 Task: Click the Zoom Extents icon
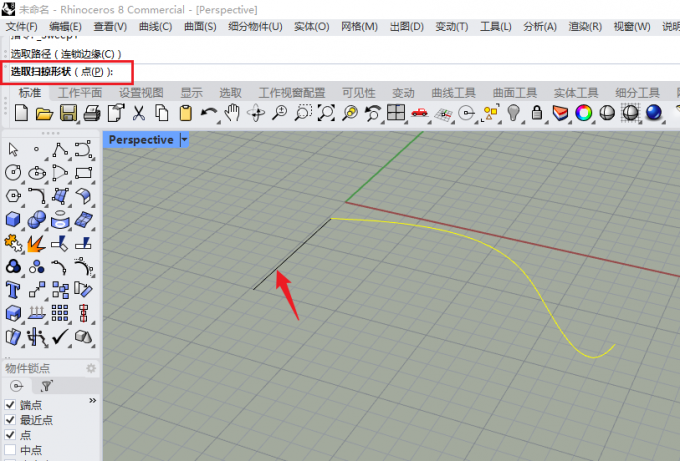(327, 113)
